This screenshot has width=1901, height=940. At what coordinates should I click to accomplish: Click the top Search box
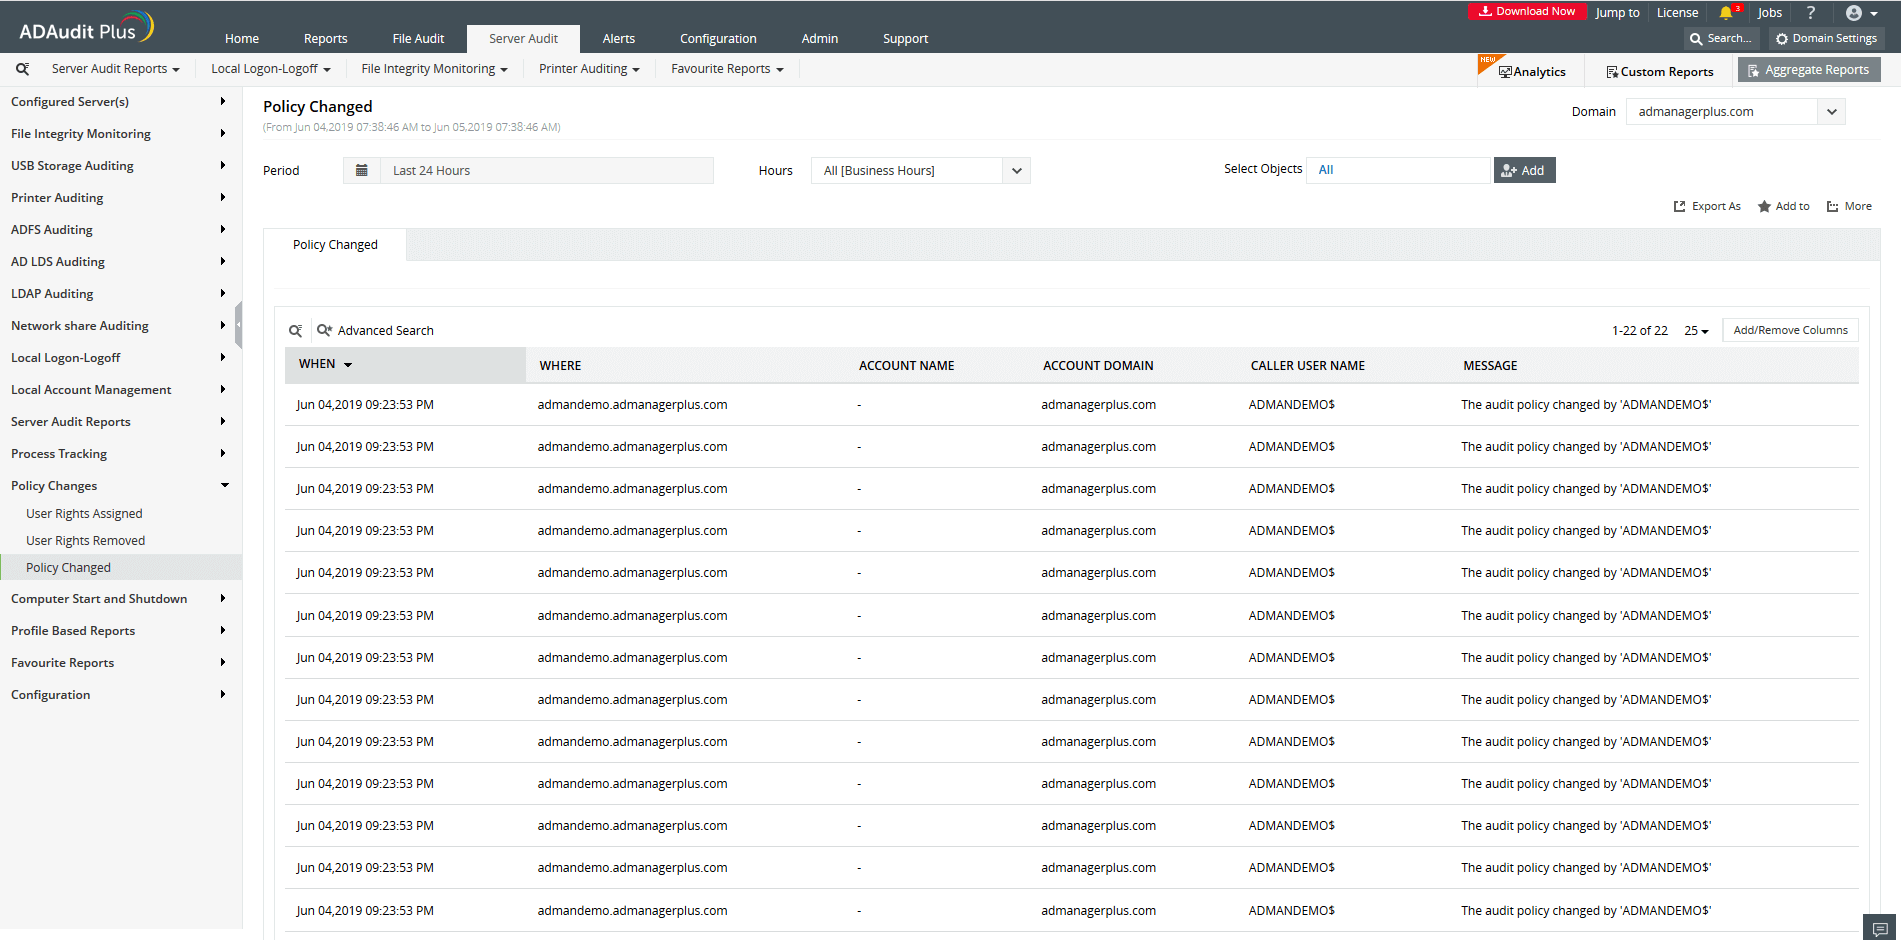(x=1722, y=38)
